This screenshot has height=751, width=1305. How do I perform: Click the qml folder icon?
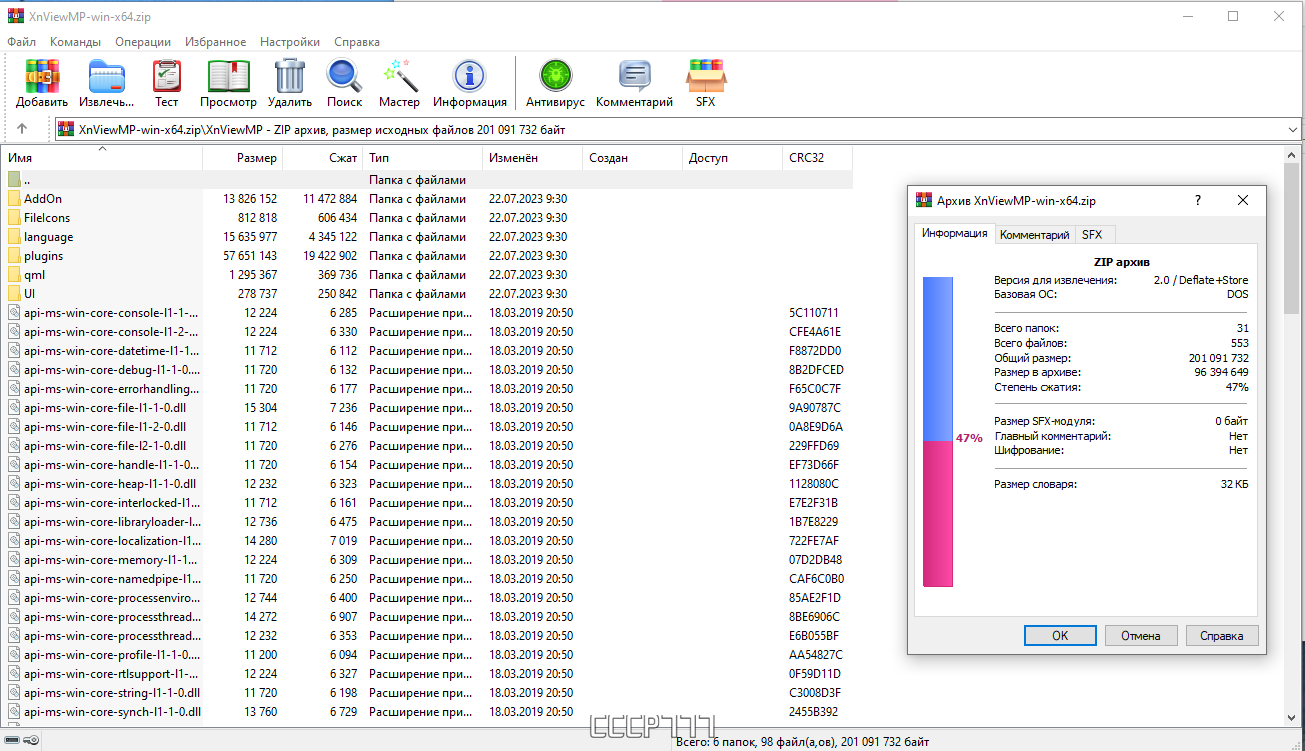(x=14, y=275)
